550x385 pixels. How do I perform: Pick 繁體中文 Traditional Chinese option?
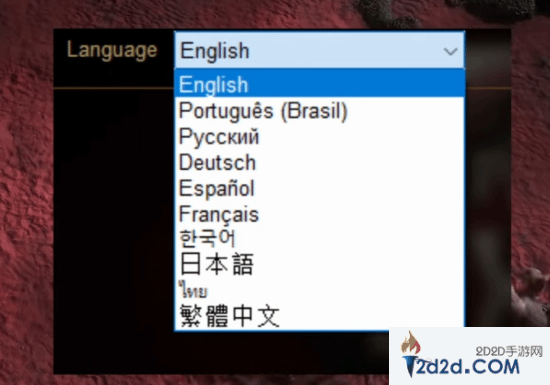320,316
